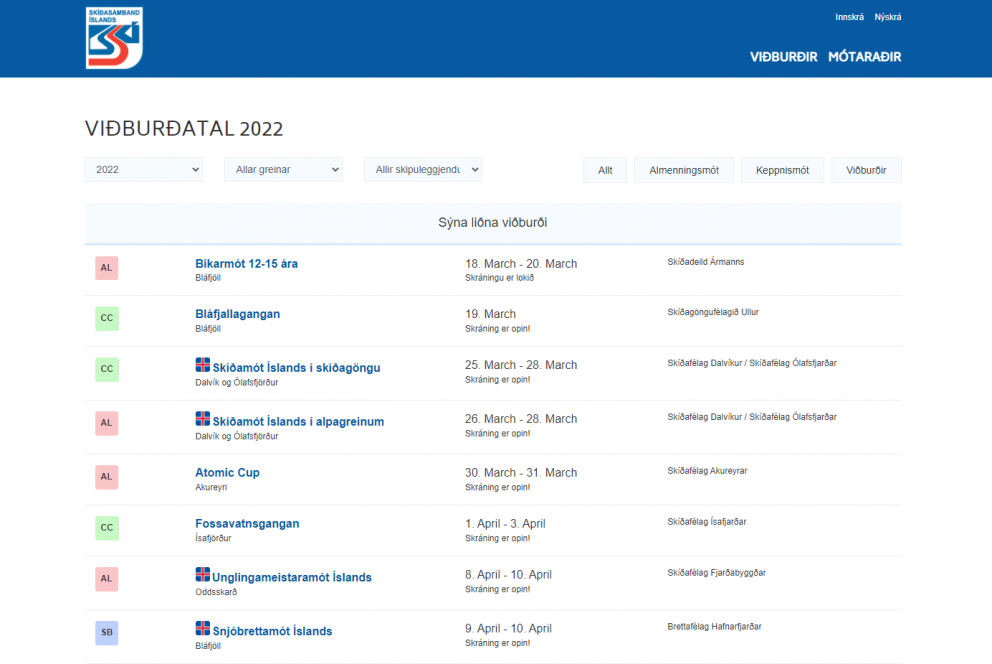Click the Skíðasamband Íslands logo
This screenshot has width=992, height=664.
[x=114, y=38]
